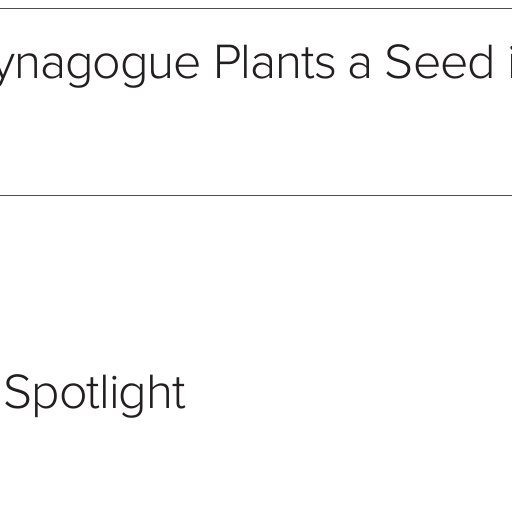Image resolution: width=512 pixels, height=512 pixels.
Task: Click the 'eed' letters of 'Seed'
Action: click(454, 63)
